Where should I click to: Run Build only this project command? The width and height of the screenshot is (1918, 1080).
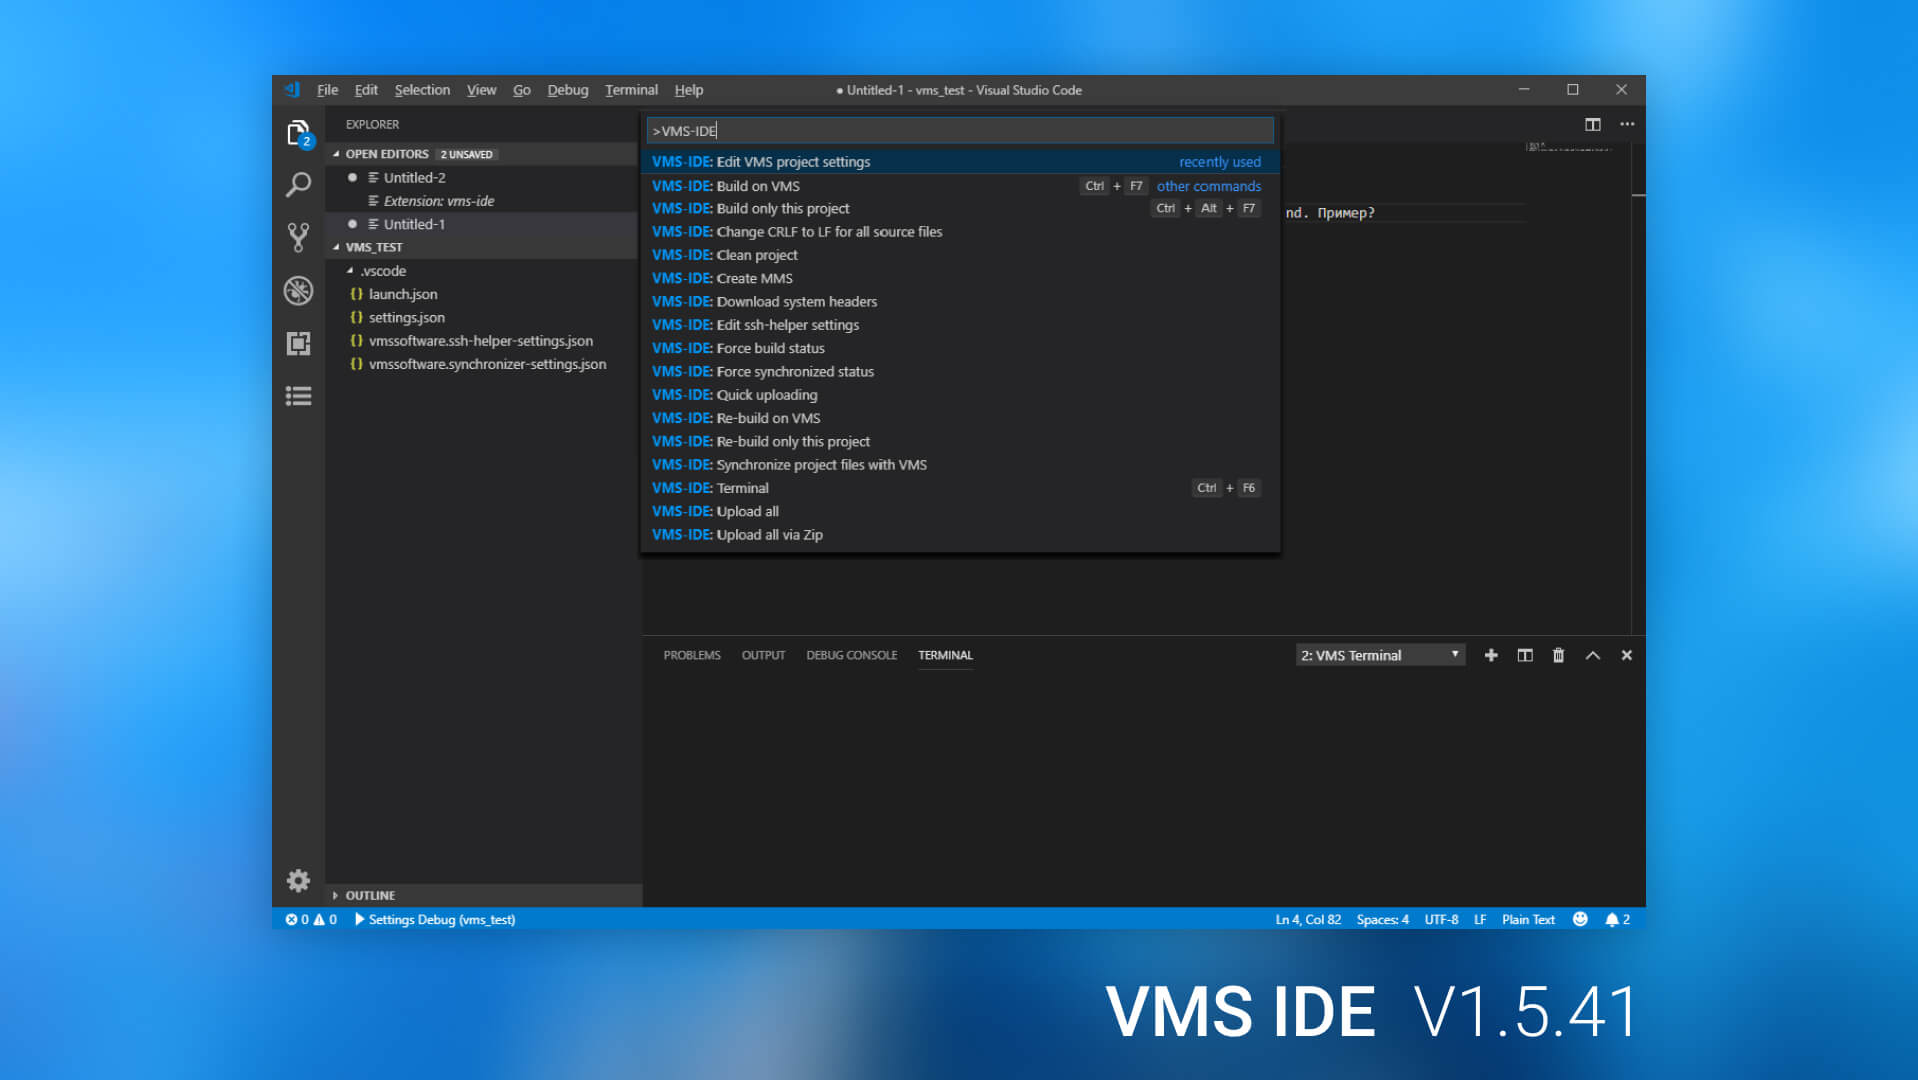click(960, 208)
